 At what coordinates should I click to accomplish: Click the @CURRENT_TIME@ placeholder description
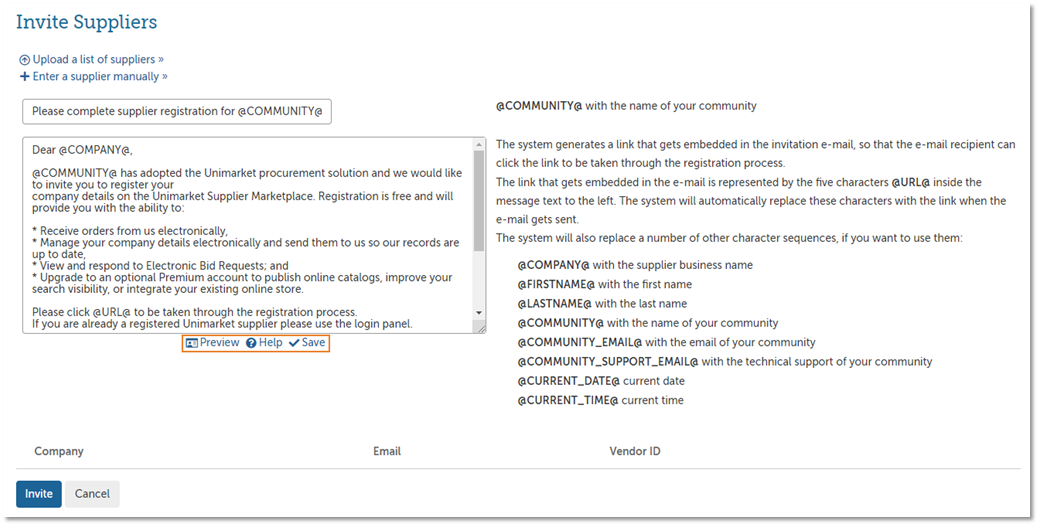(x=600, y=400)
